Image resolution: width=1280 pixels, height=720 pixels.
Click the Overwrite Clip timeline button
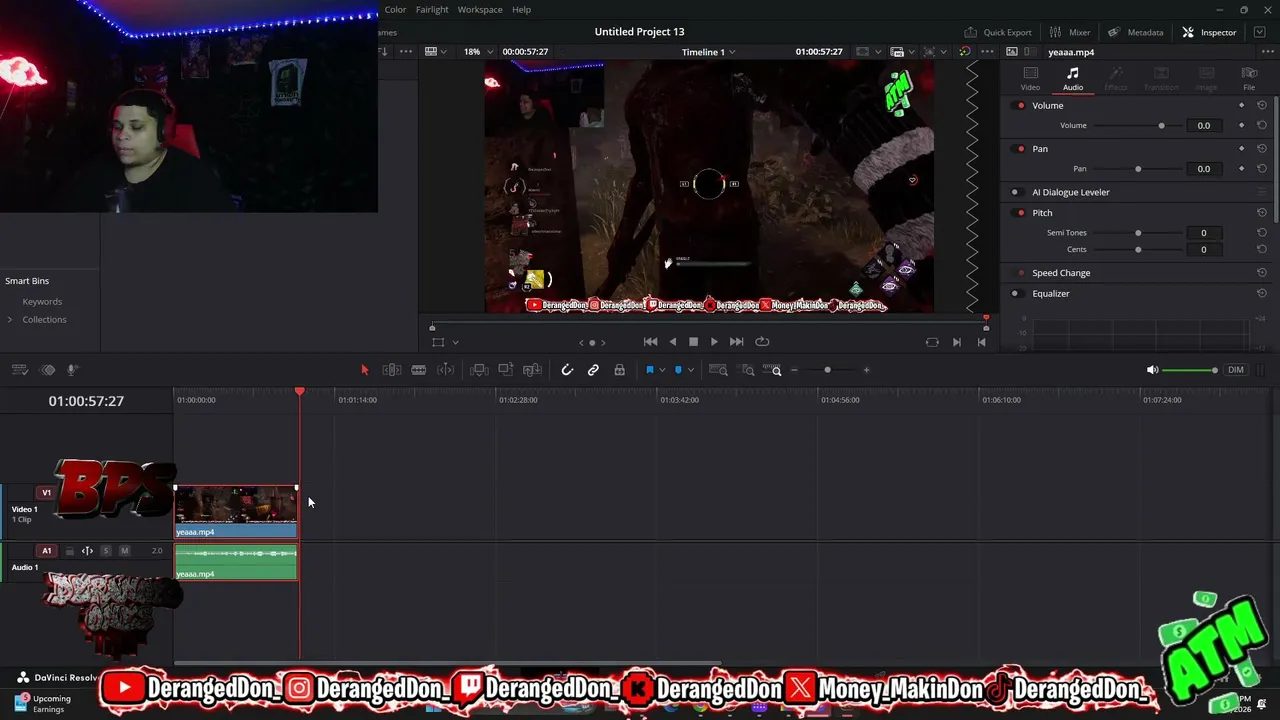[505, 370]
